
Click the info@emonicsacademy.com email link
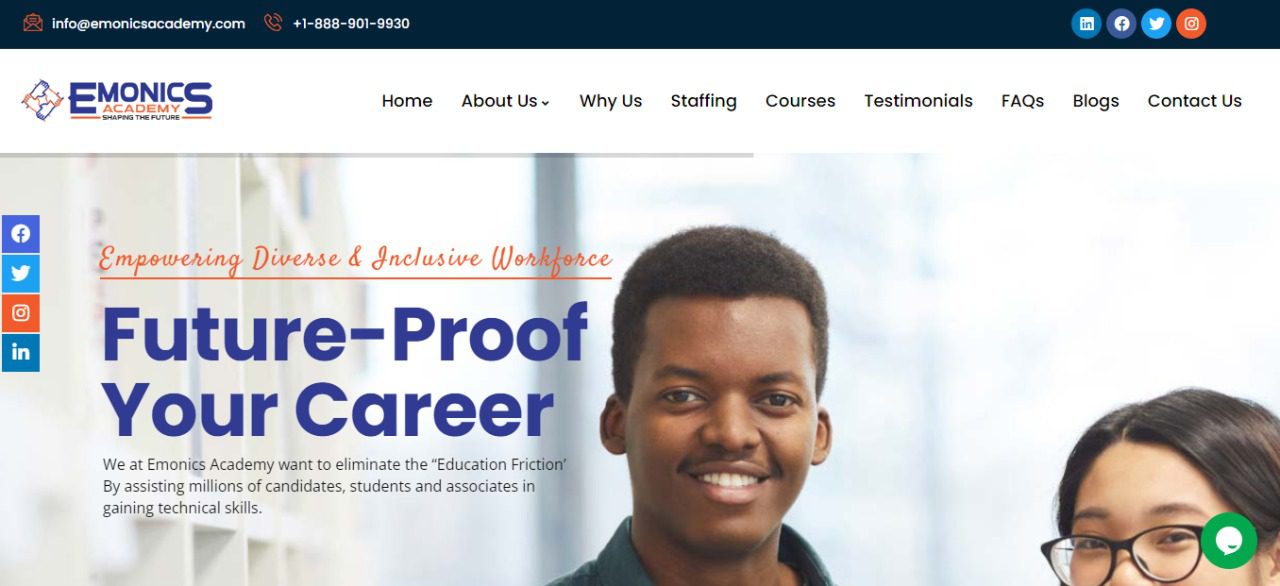pos(148,23)
